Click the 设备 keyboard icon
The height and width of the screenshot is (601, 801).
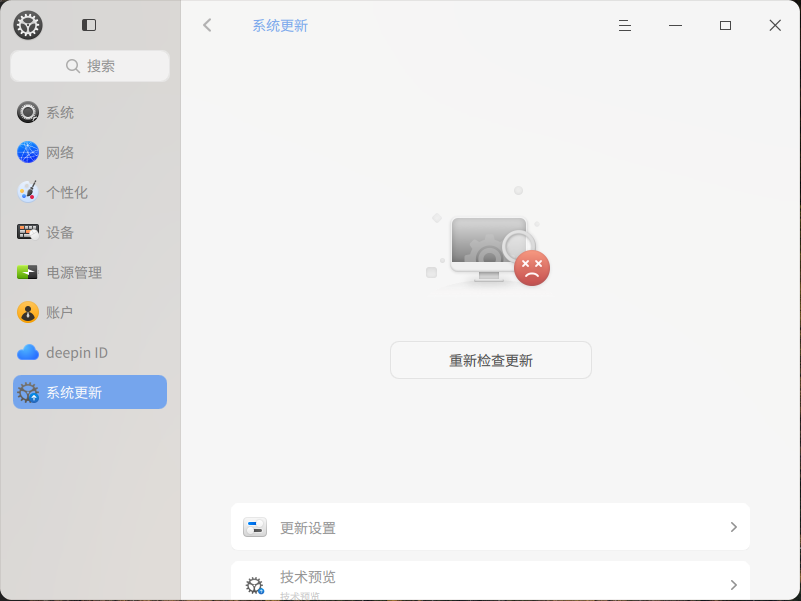click(x=28, y=232)
